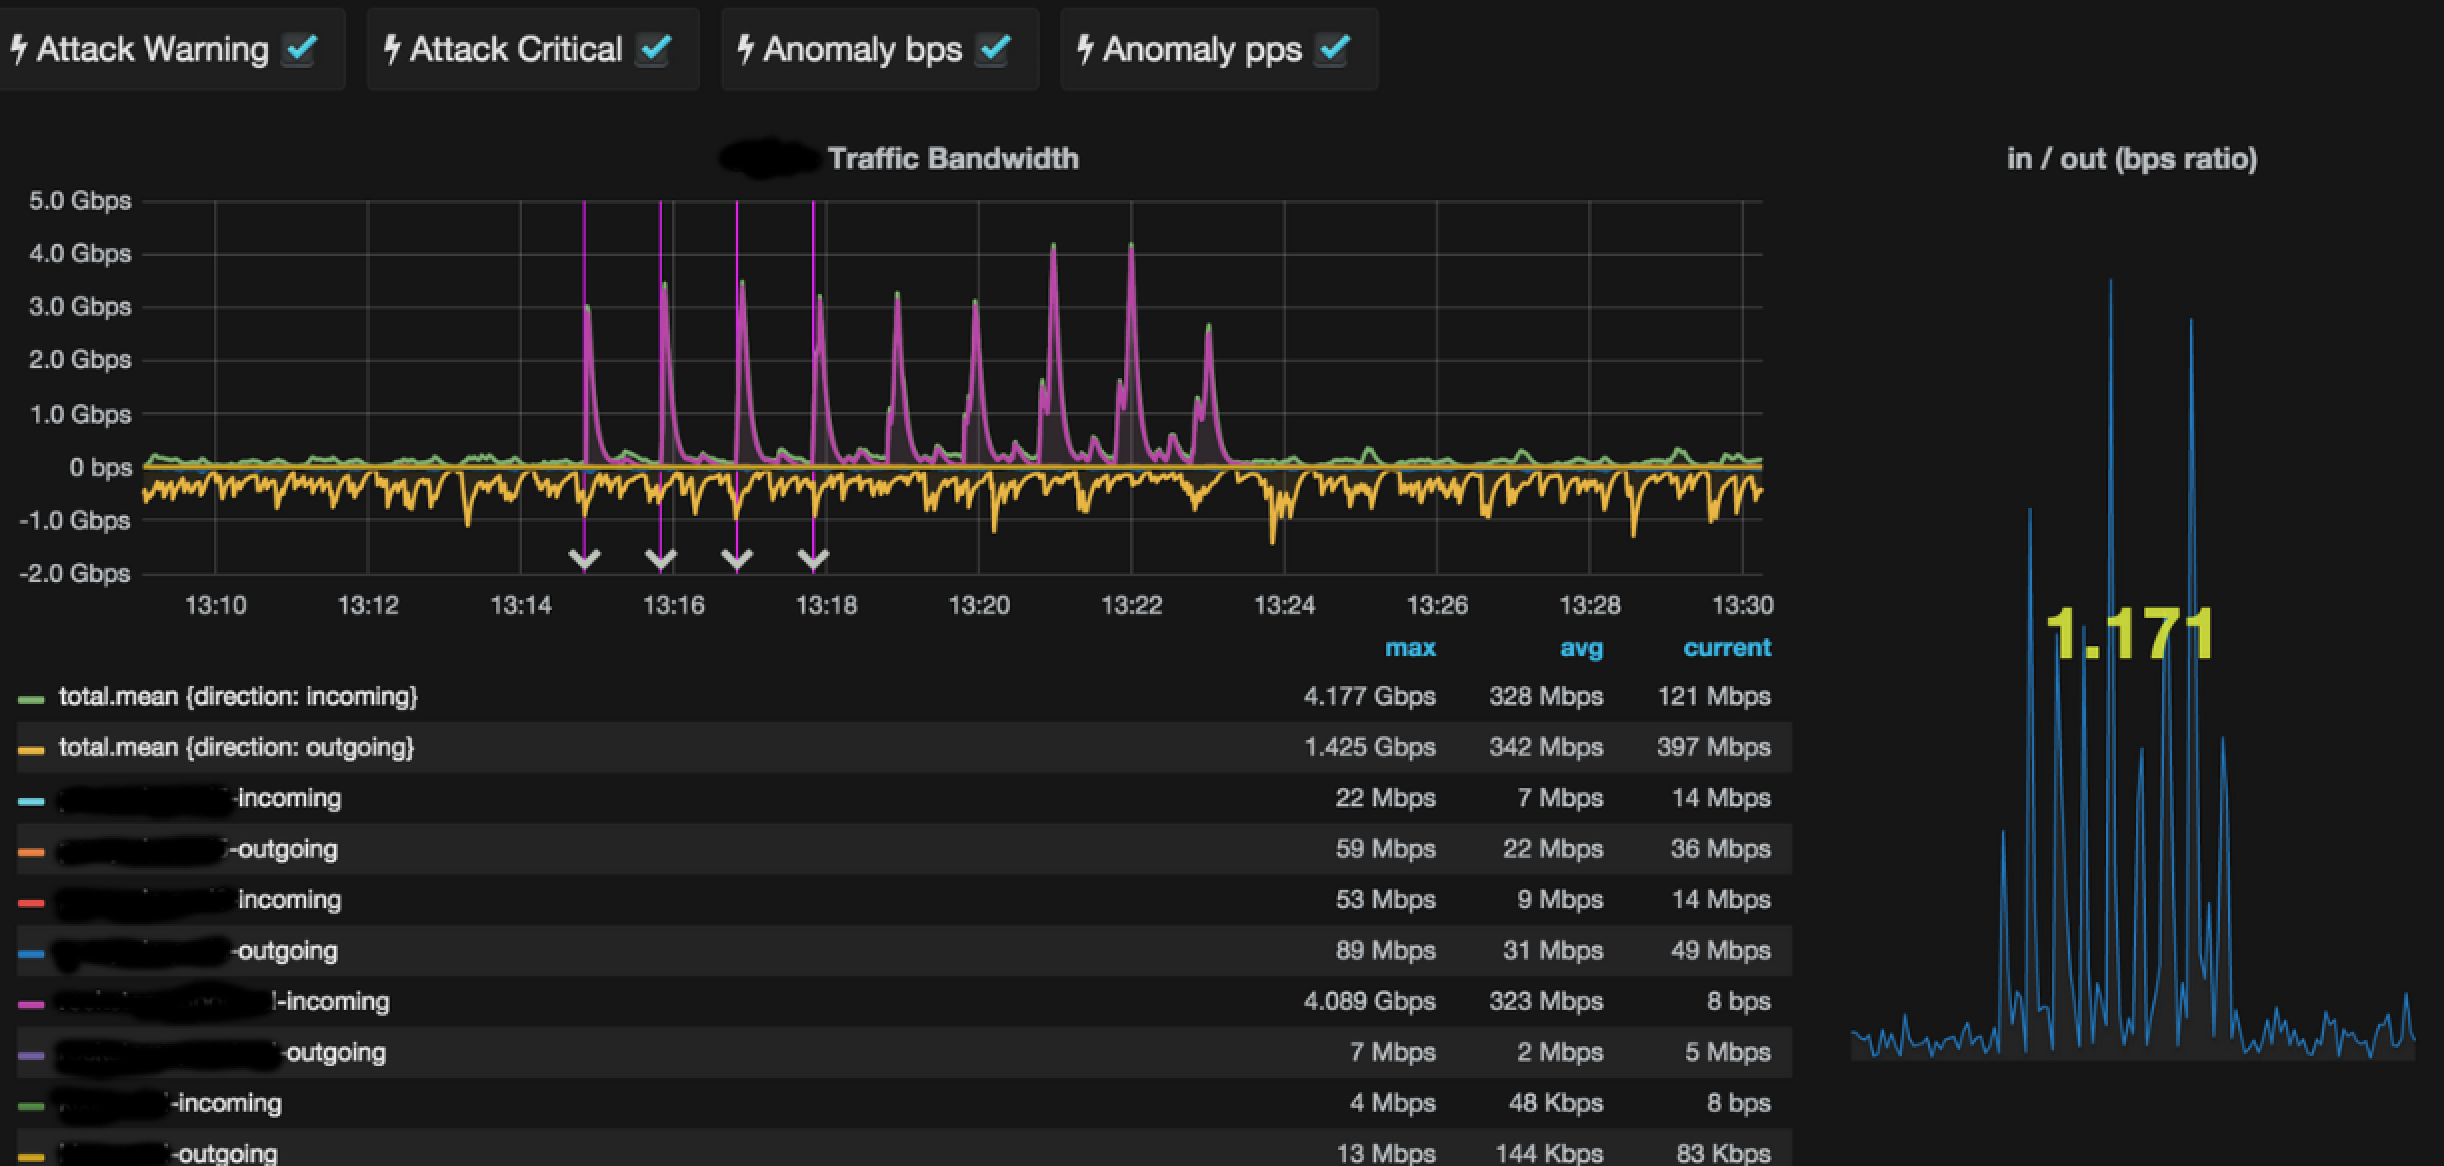Click yellow swatch of total.mean outgoing
2444x1166 pixels.
pos(31,750)
